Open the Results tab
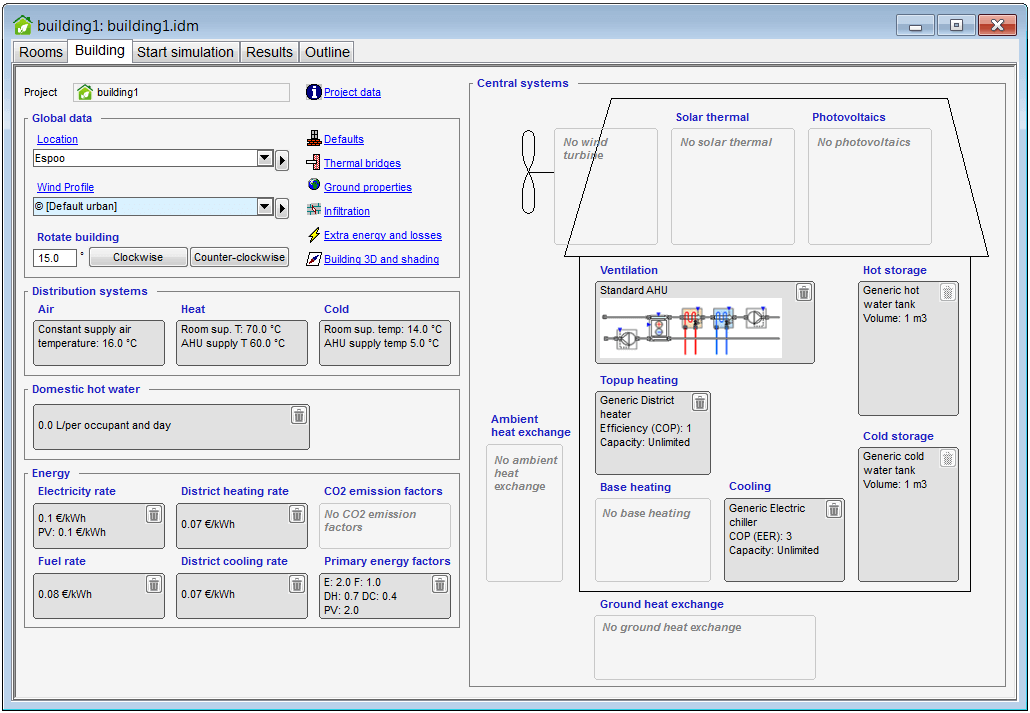 pyautogui.click(x=269, y=52)
